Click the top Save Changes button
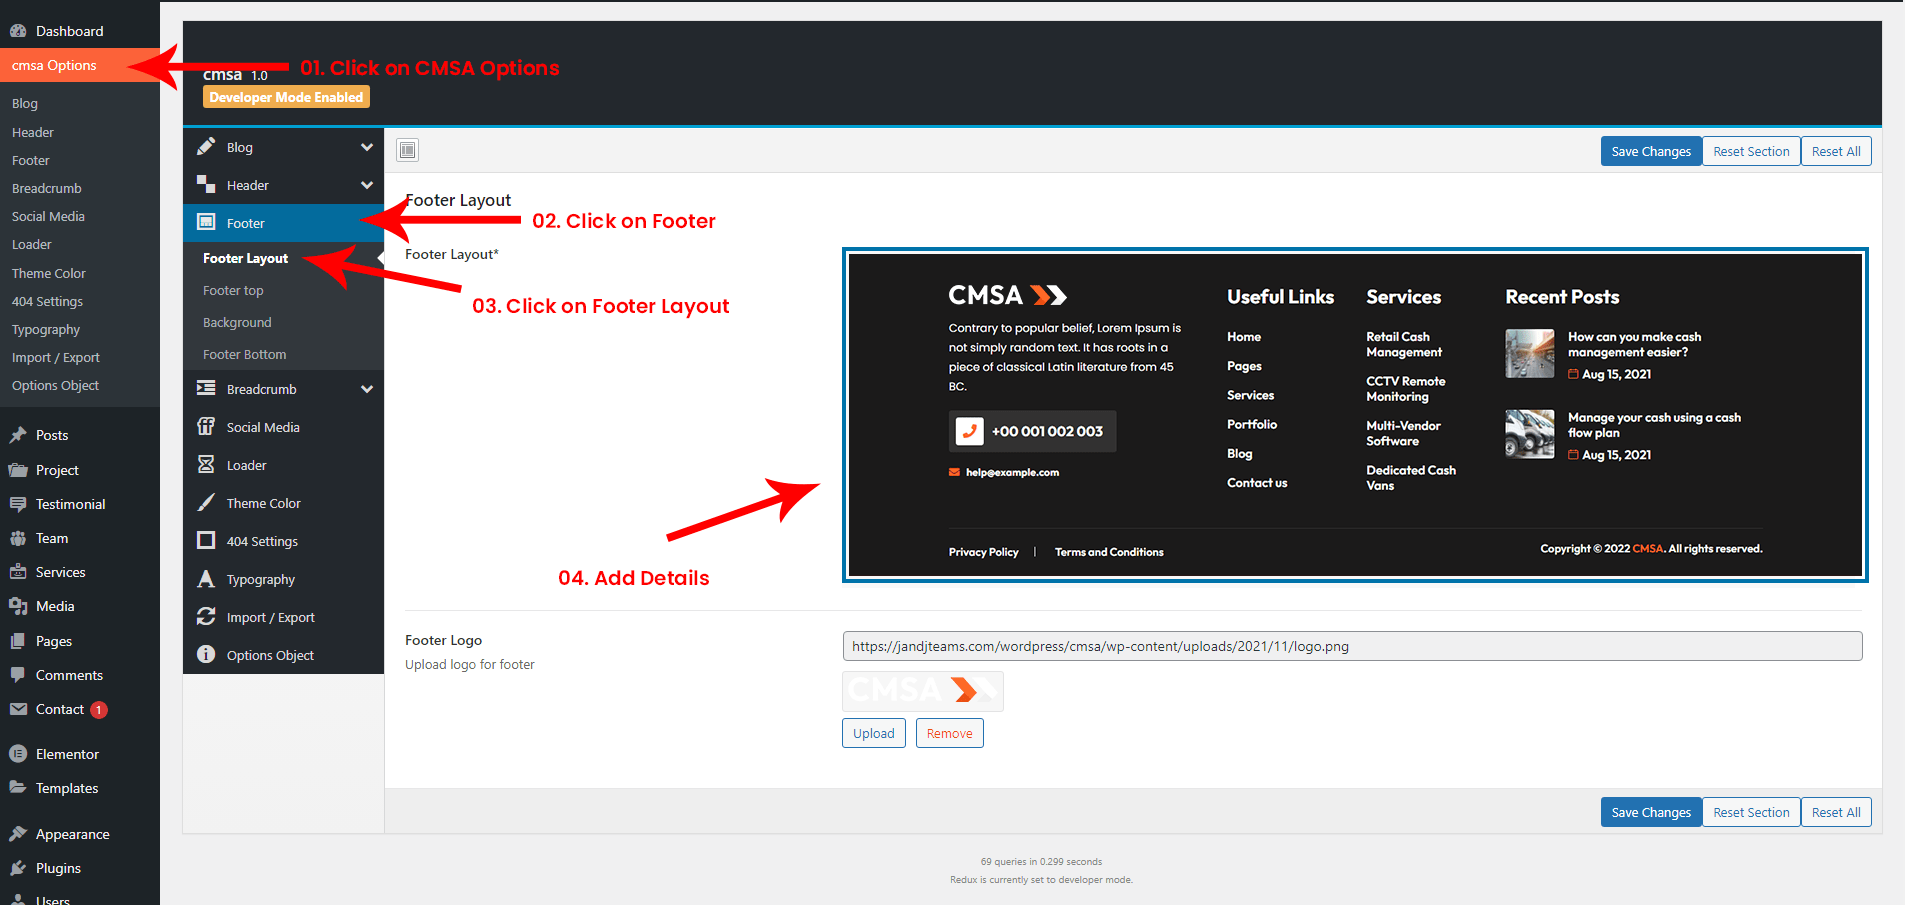Image resolution: width=1905 pixels, height=905 pixels. coord(1650,152)
